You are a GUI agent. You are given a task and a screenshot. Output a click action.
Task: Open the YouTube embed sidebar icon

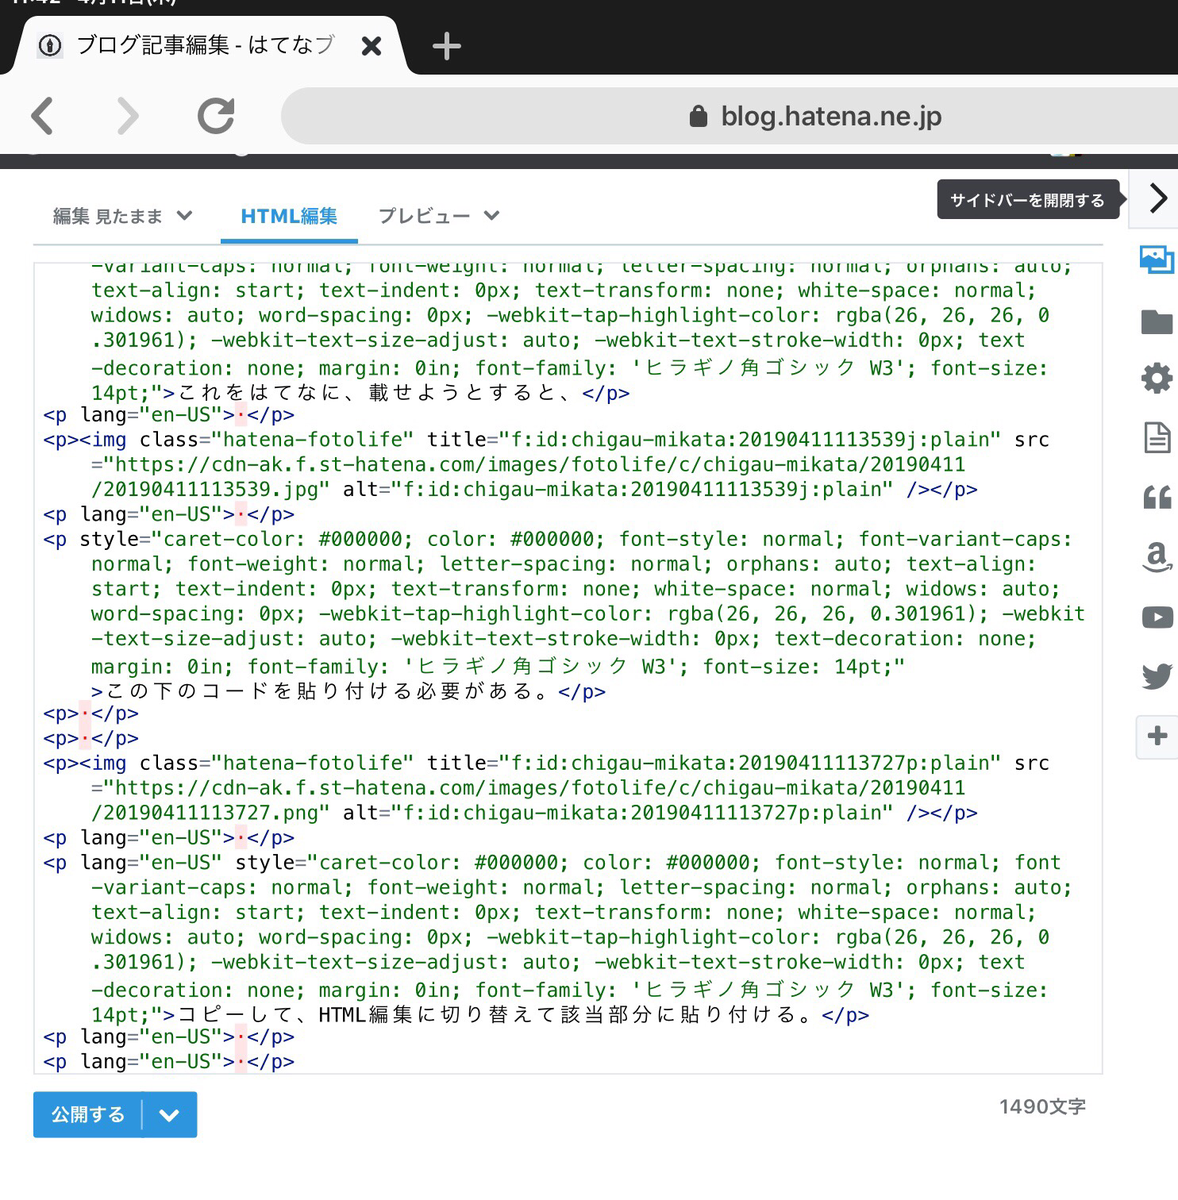pos(1157,617)
